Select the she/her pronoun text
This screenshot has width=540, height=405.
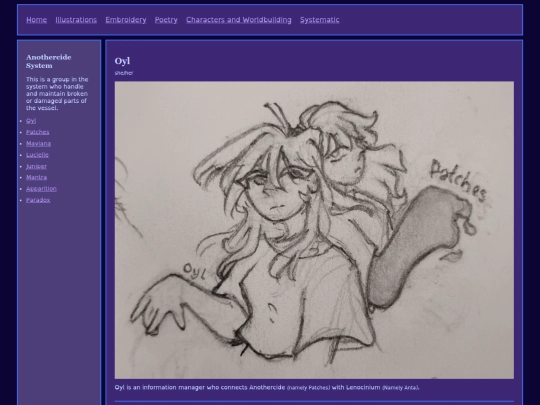point(124,73)
